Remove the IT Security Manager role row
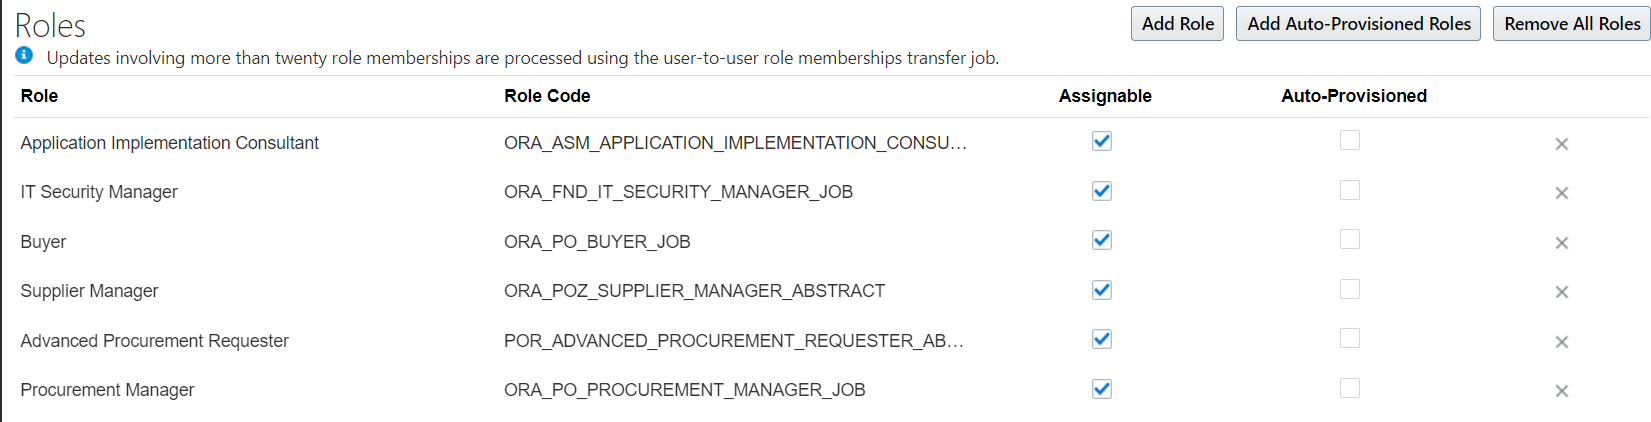Image resolution: width=1651 pixels, height=422 pixels. (x=1561, y=193)
